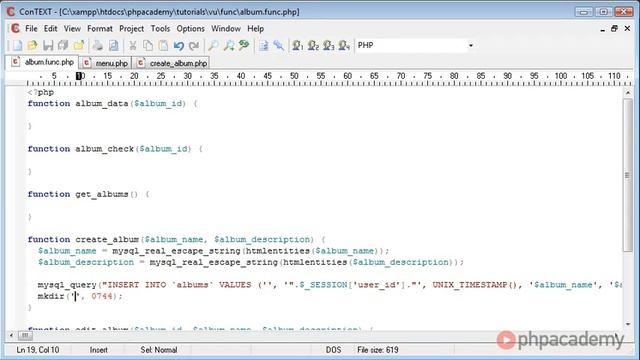Undo the last edit with the blue arrow
Image resolution: width=640 pixels, height=360 pixels.
click(179, 45)
